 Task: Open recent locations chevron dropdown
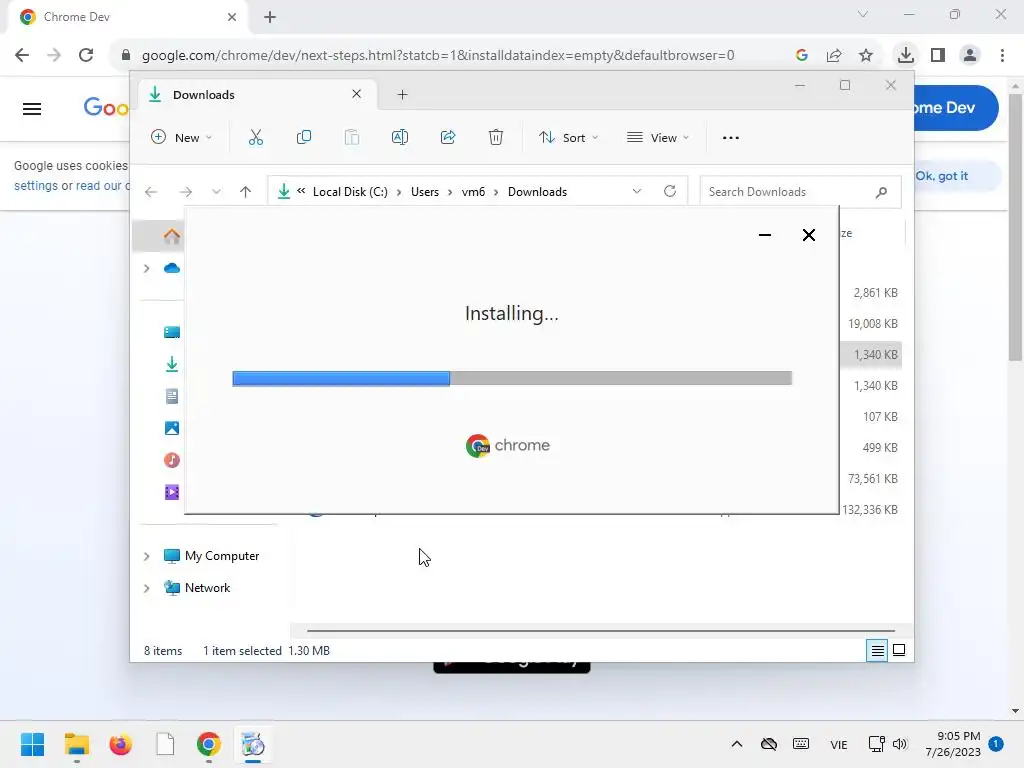(216, 192)
